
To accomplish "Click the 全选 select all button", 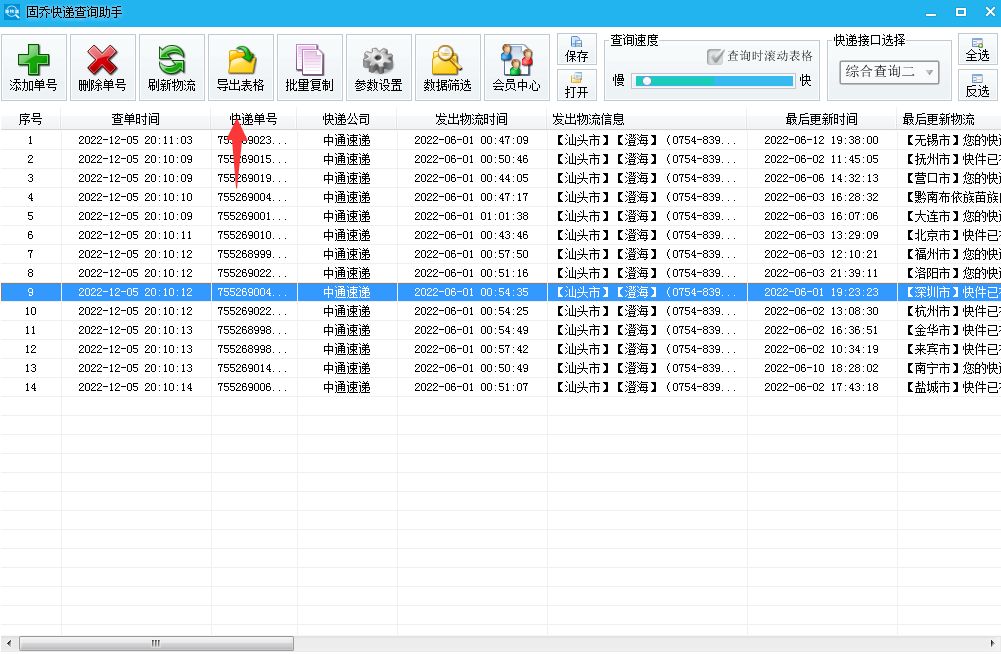I will (x=977, y=49).
